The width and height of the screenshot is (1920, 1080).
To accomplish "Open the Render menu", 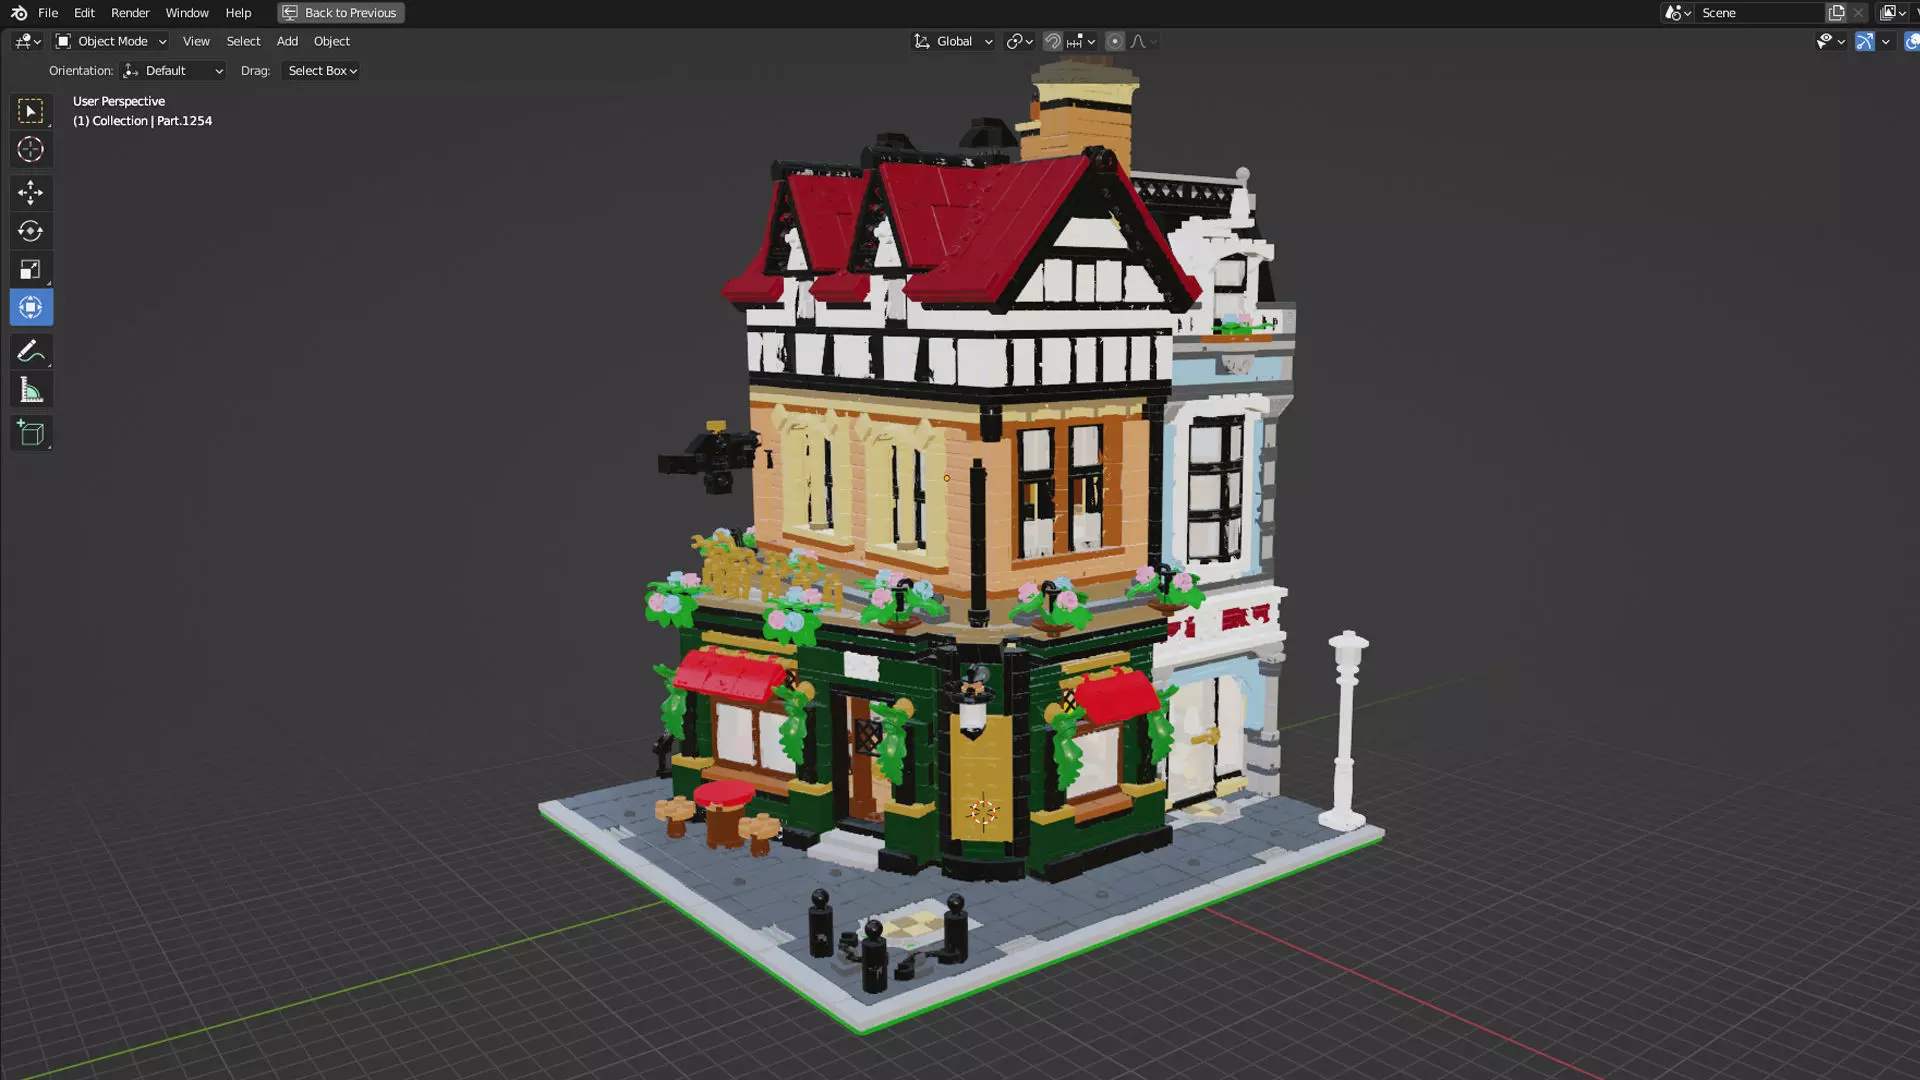I will click(130, 13).
